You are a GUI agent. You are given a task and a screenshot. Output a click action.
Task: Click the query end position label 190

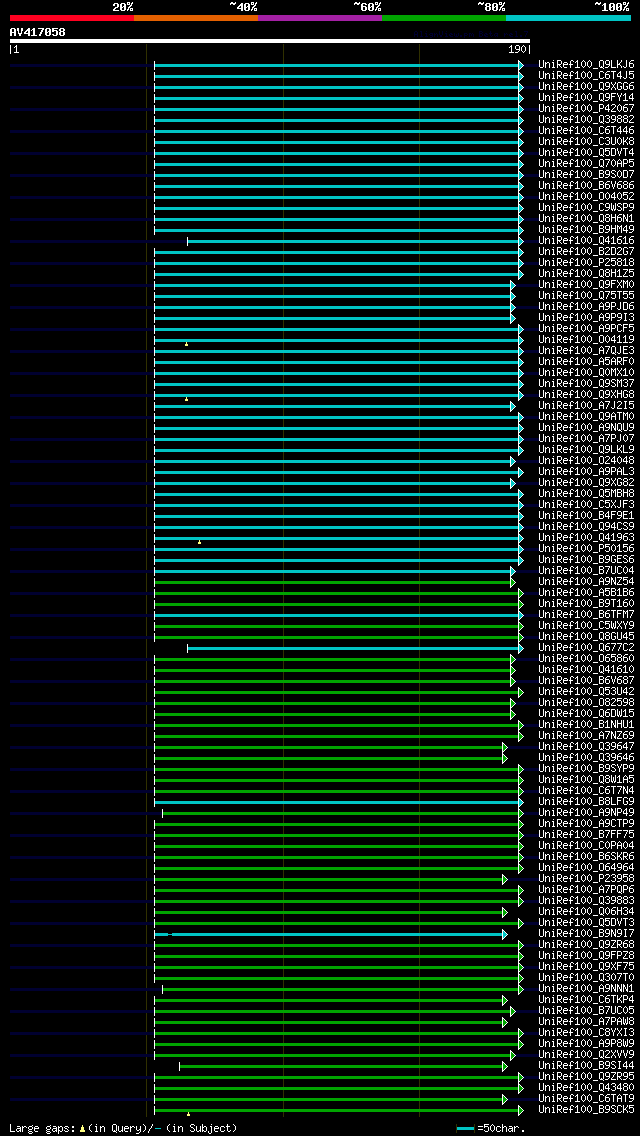coord(518,49)
